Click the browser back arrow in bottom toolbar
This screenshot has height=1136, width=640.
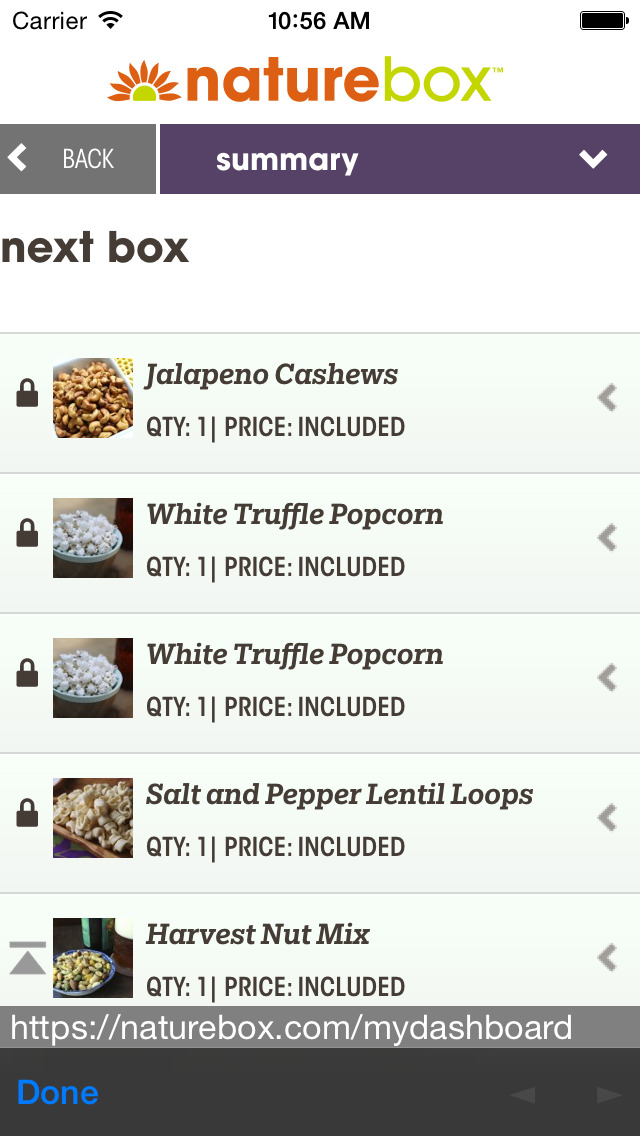[522, 1095]
